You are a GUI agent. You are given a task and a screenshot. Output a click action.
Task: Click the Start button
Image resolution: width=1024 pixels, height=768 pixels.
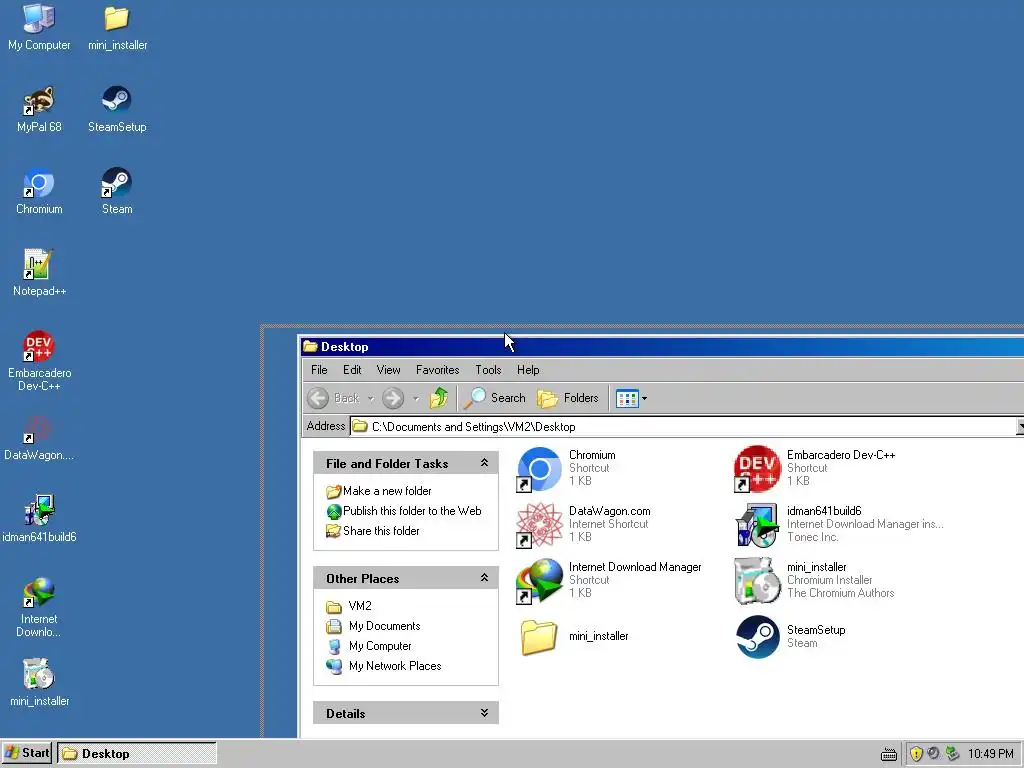tap(27, 753)
